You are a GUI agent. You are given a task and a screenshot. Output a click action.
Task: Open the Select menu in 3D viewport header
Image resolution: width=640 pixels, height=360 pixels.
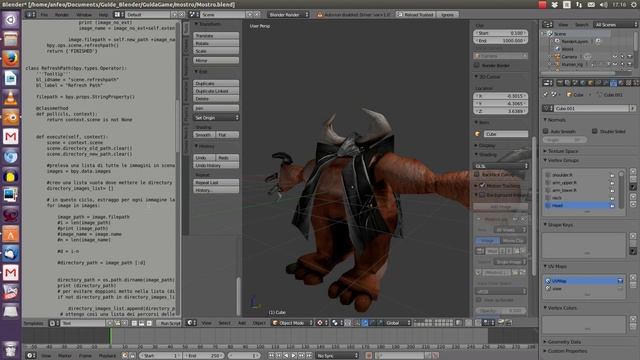click(224, 323)
